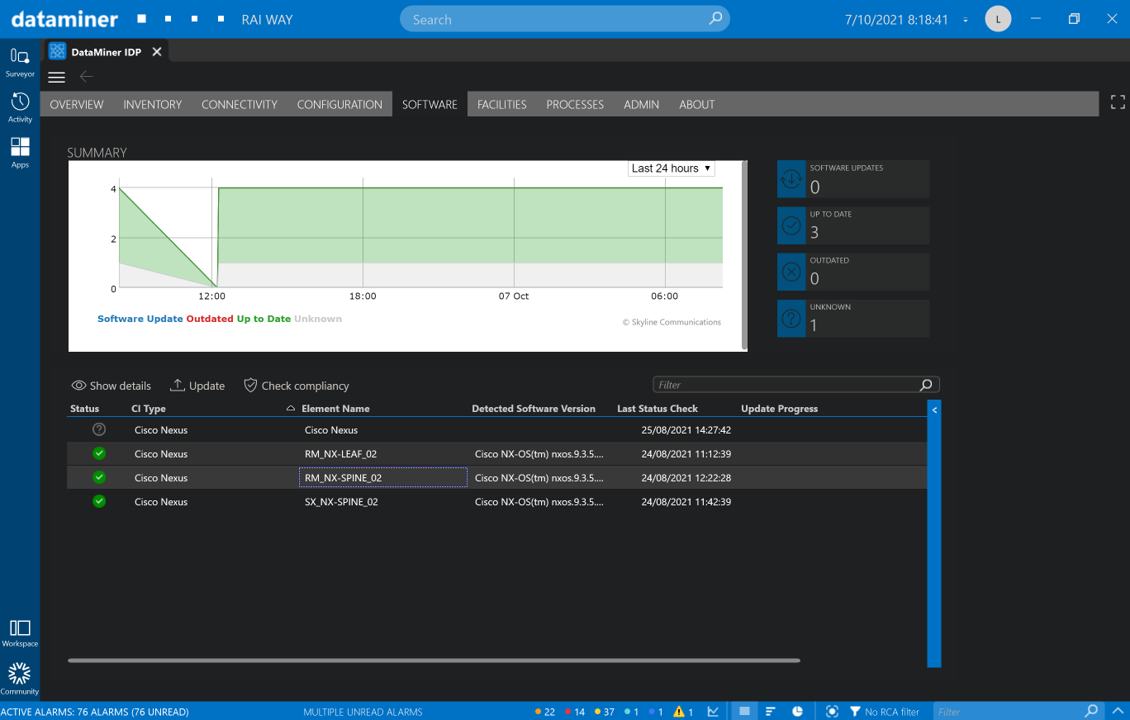Viewport: 1130px width, 720px height.
Task: Open the ADMIN tab
Action: click(641, 104)
